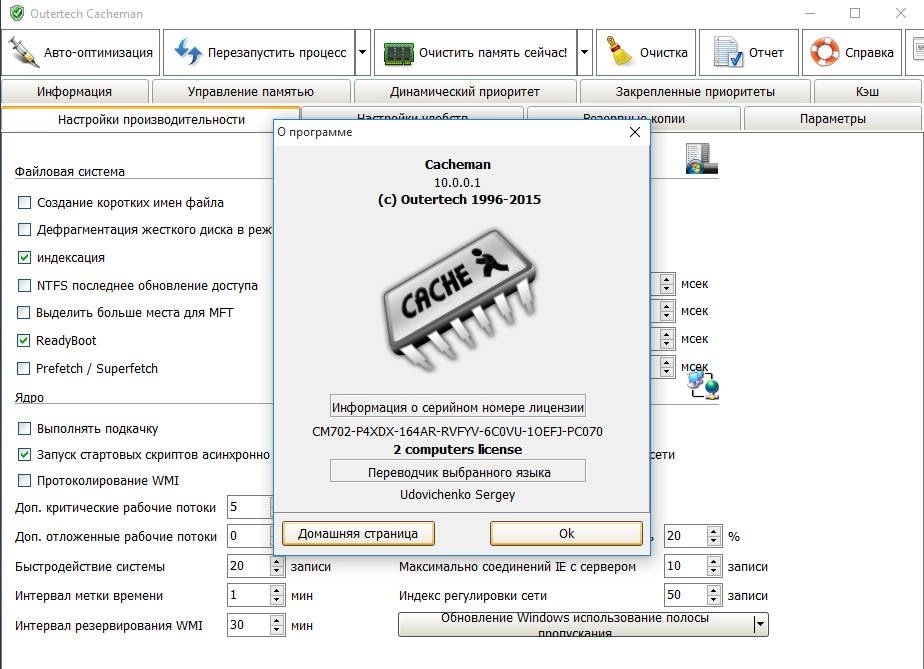Click Переводчик выбранного языка header

coord(458,472)
